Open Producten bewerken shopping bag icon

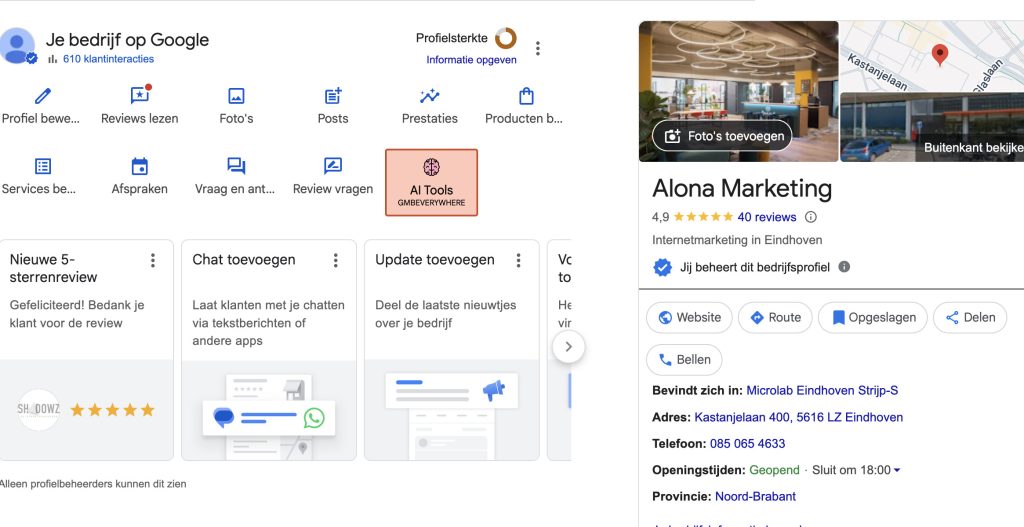pos(526,97)
